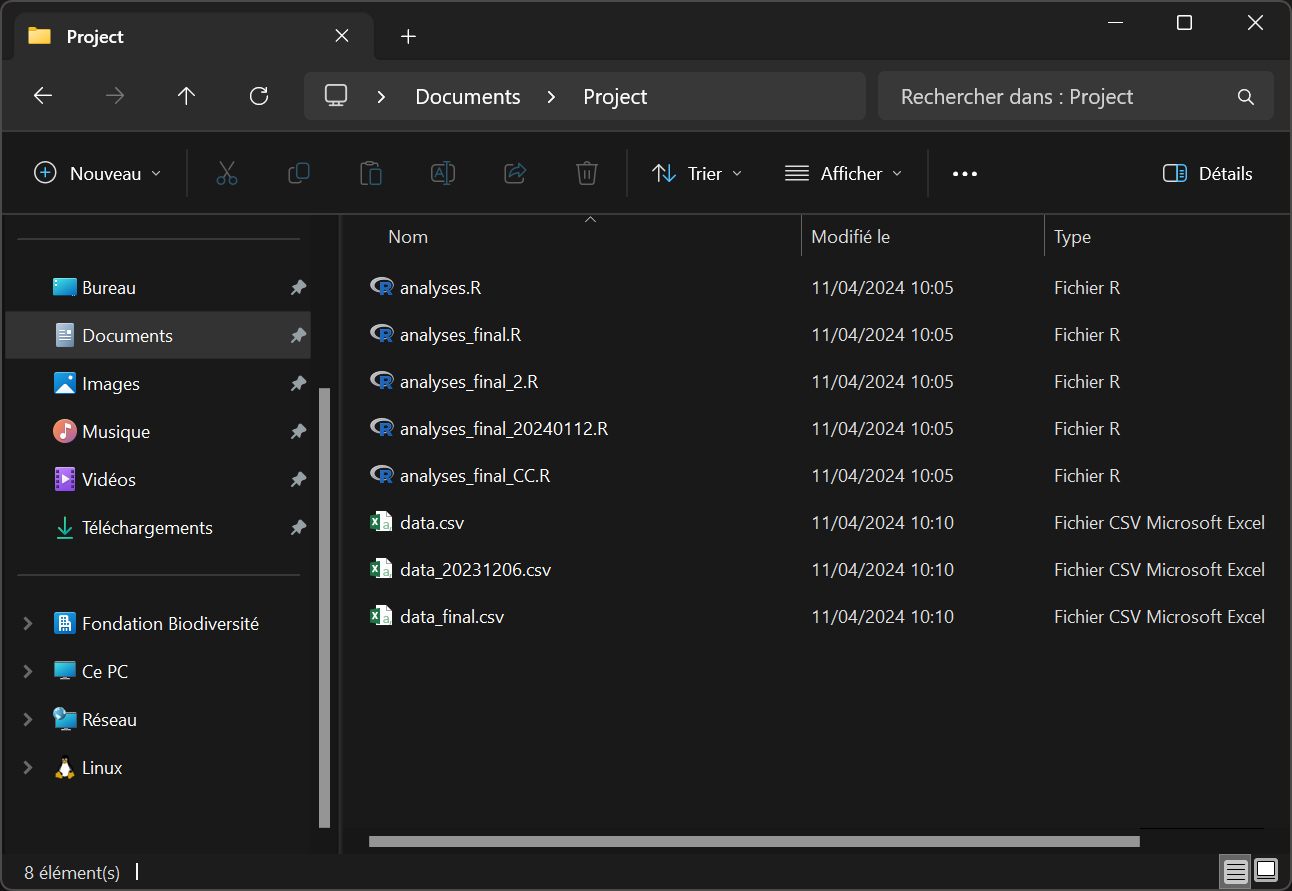Click the Share icon in toolbar
1292x891 pixels.
point(515,173)
